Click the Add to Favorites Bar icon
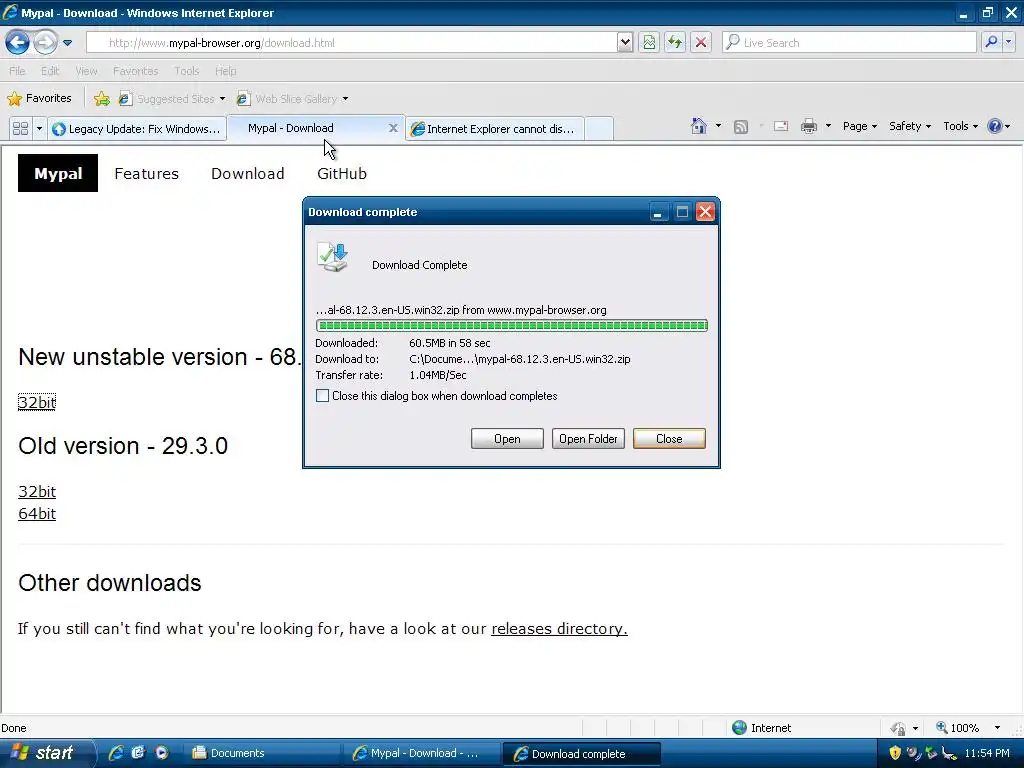This screenshot has height=768, width=1024. (x=101, y=99)
